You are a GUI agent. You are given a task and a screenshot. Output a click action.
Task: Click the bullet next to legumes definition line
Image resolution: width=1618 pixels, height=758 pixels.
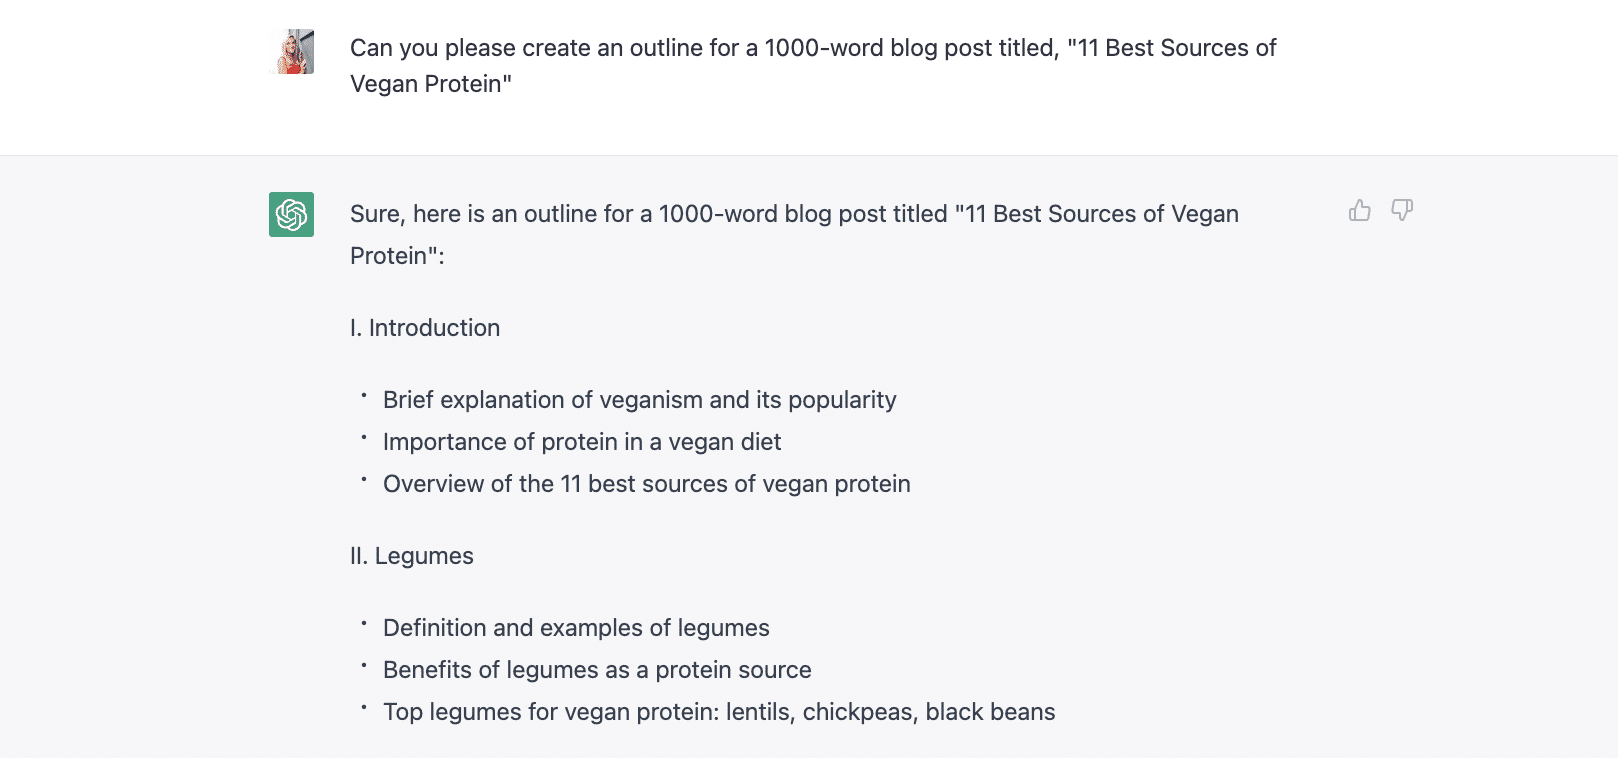(x=363, y=626)
